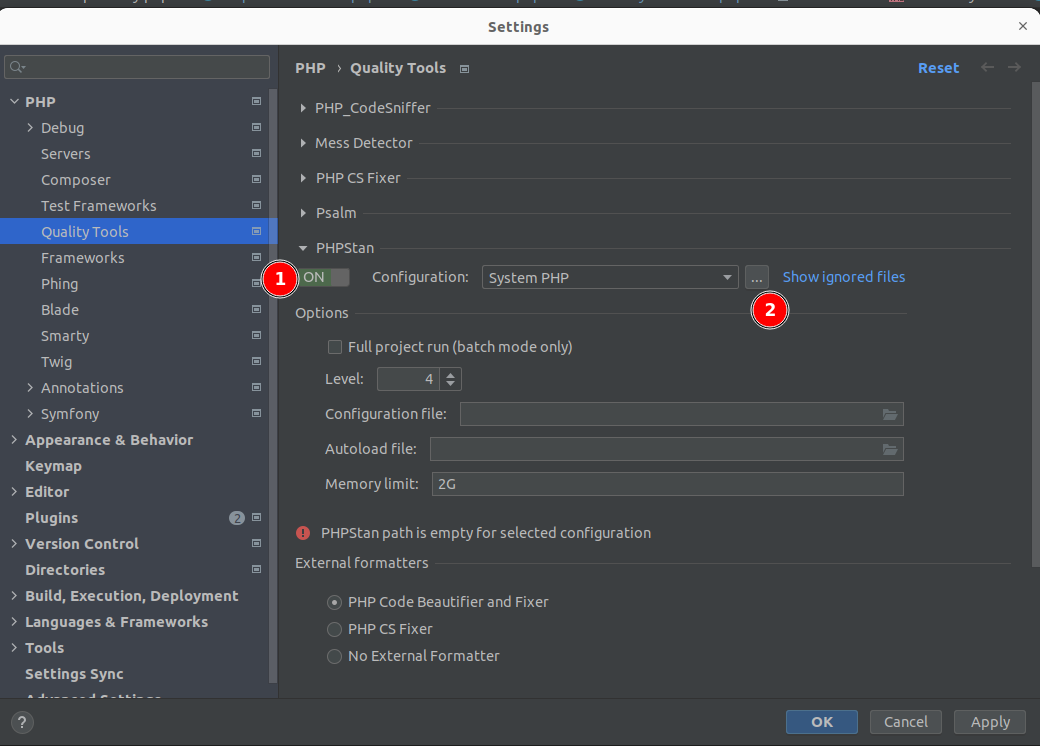
Task: Open help with the question mark button
Action: pos(22,722)
